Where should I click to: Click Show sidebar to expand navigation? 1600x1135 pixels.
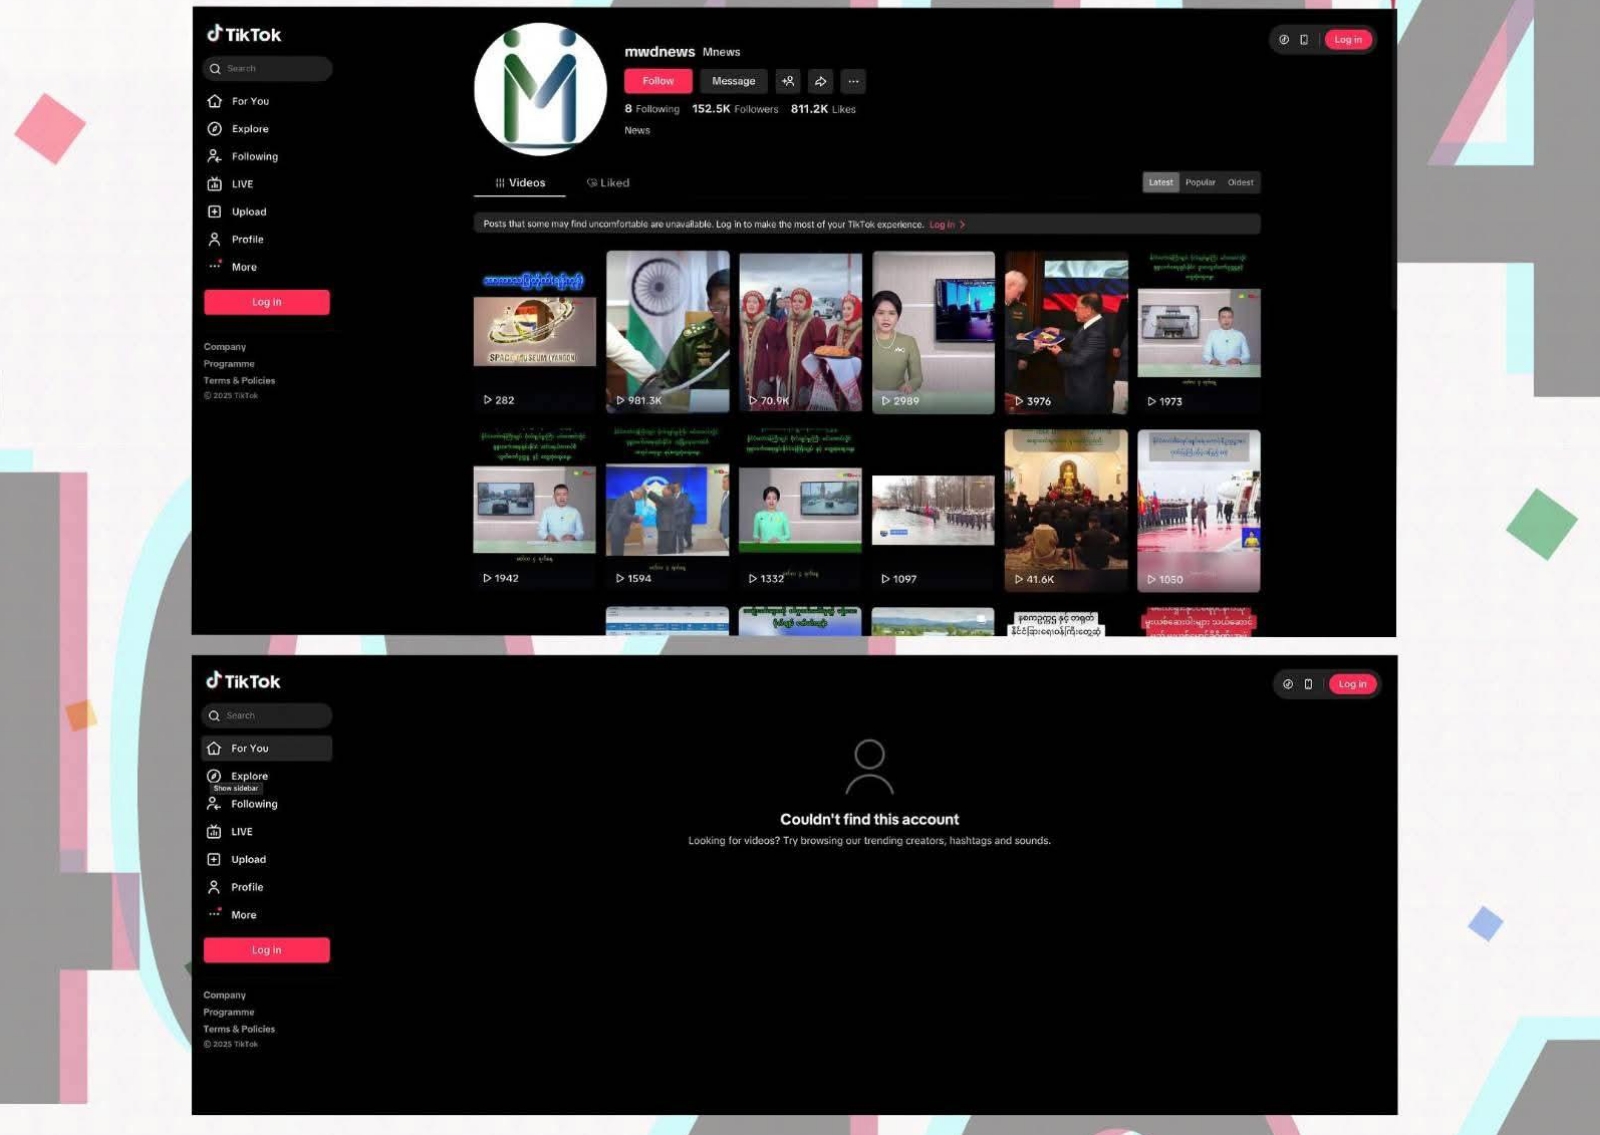click(x=235, y=788)
